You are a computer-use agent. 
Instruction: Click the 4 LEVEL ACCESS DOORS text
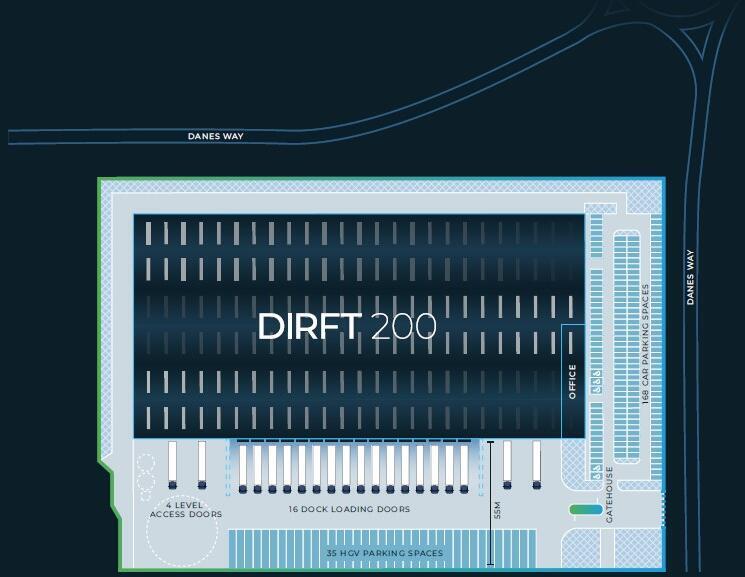tap(186, 510)
